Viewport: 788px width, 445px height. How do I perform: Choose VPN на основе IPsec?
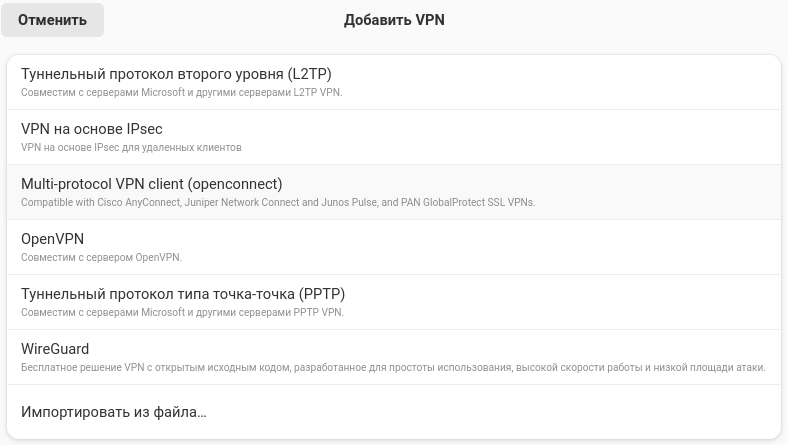pos(92,129)
